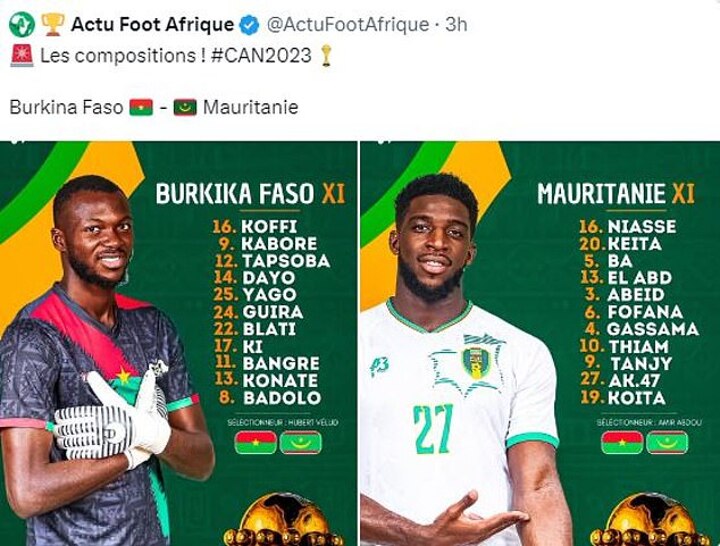The image size is (720, 546).
Task: Click the Burkina Faso flag under the Burkina lineup
Action: tap(255, 442)
